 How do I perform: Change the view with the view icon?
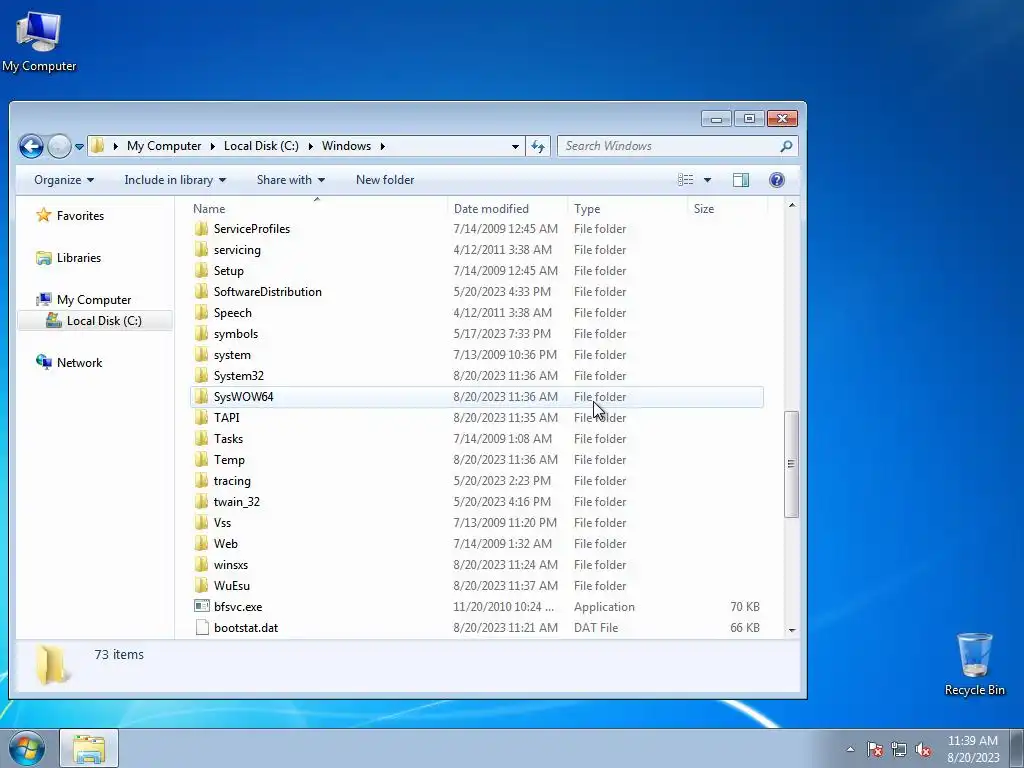click(685, 180)
